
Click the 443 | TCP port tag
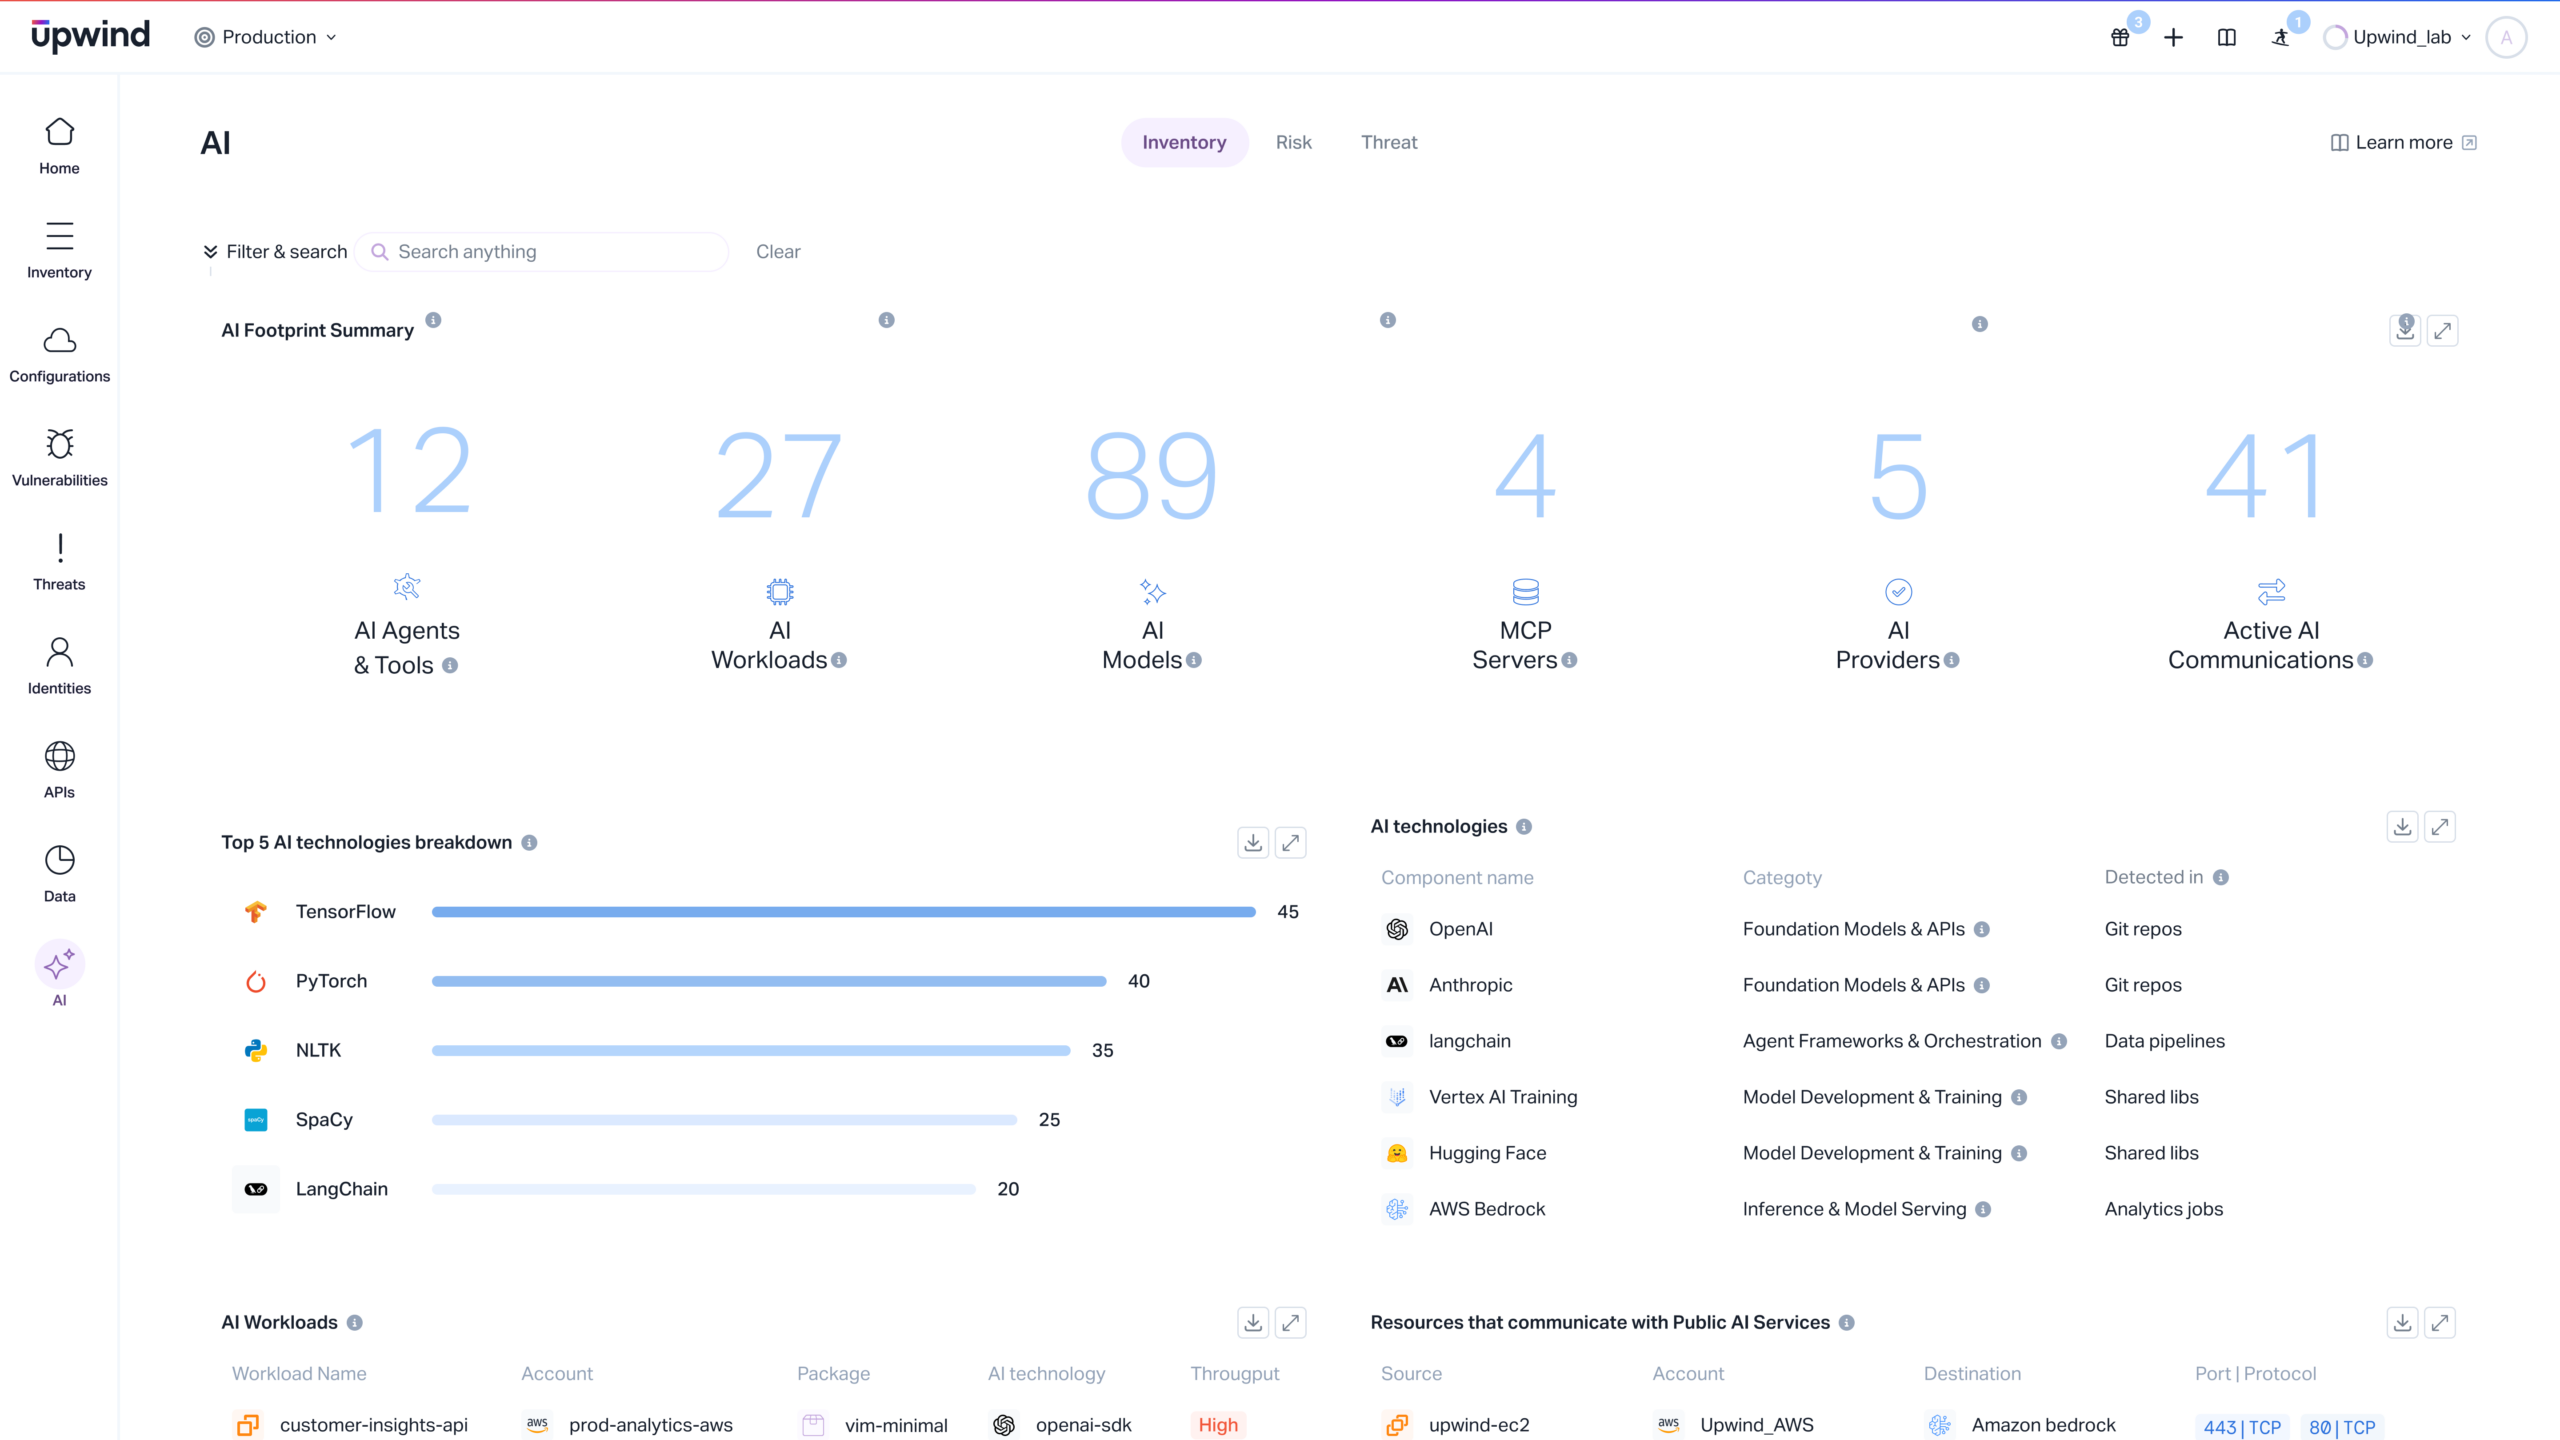point(2242,1427)
